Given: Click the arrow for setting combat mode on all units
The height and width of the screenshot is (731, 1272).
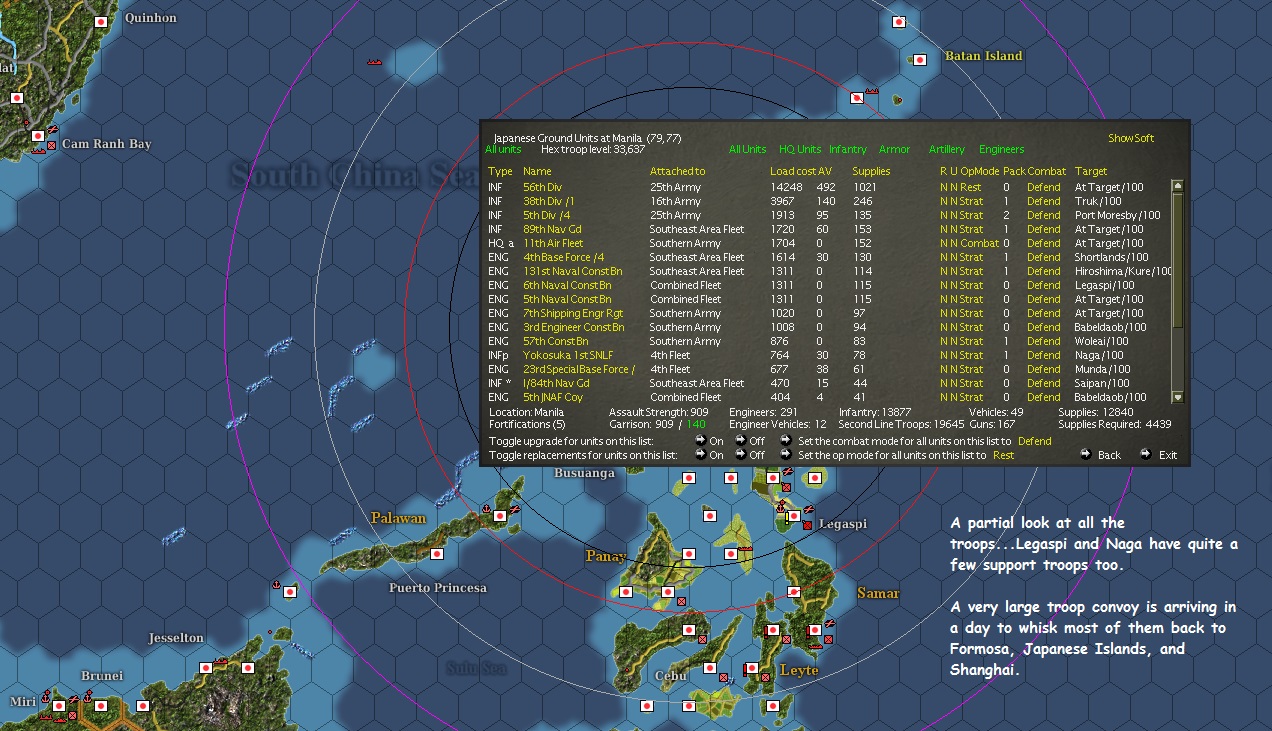Looking at the screenshot, I should (x=787, y=441).
